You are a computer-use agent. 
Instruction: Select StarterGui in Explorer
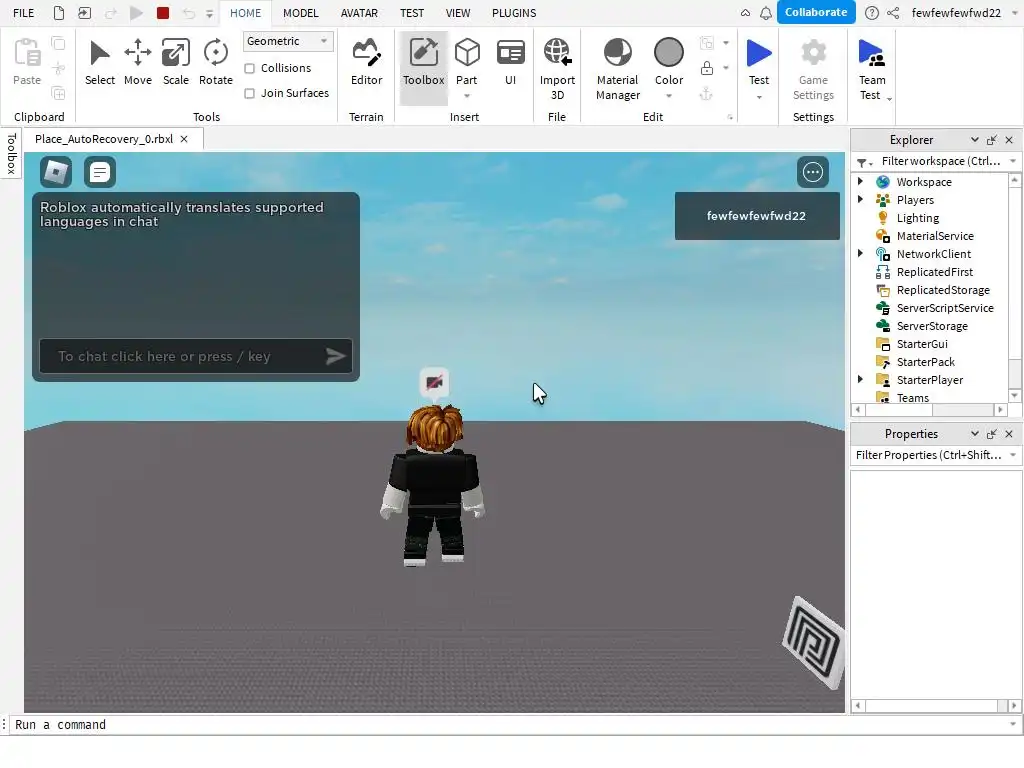click(x=921, y=344)
